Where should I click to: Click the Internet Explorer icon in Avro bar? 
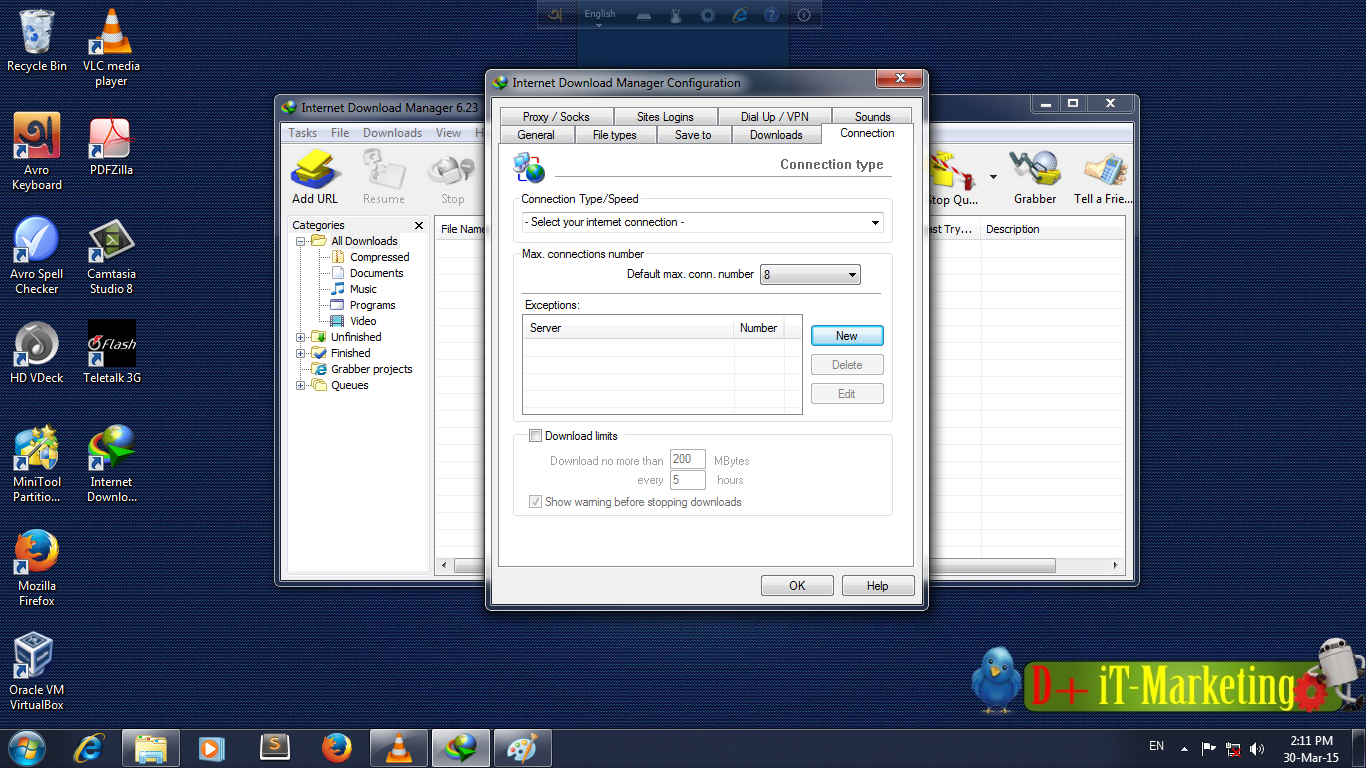pyautogui.click(x=740, y=14)
